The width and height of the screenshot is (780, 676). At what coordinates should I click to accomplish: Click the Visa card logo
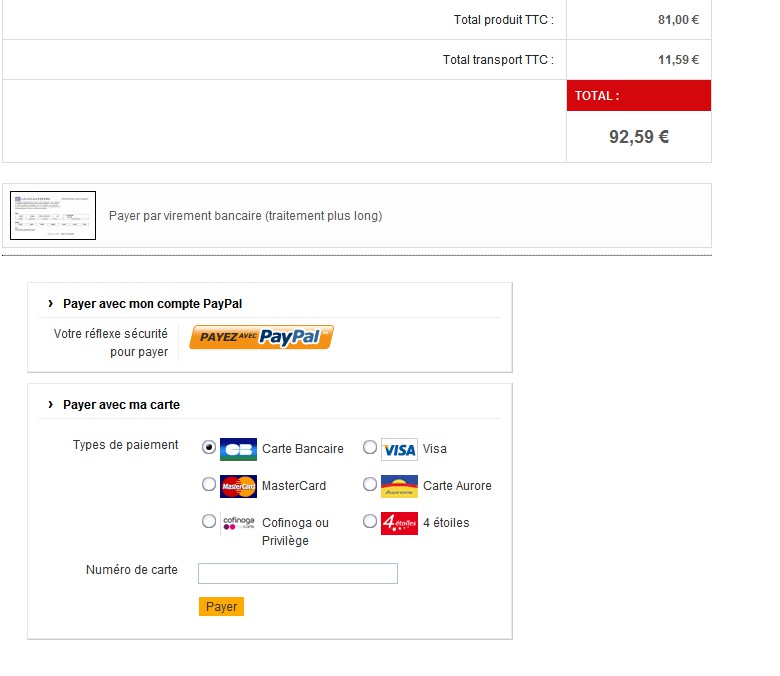tap(399, 449)
